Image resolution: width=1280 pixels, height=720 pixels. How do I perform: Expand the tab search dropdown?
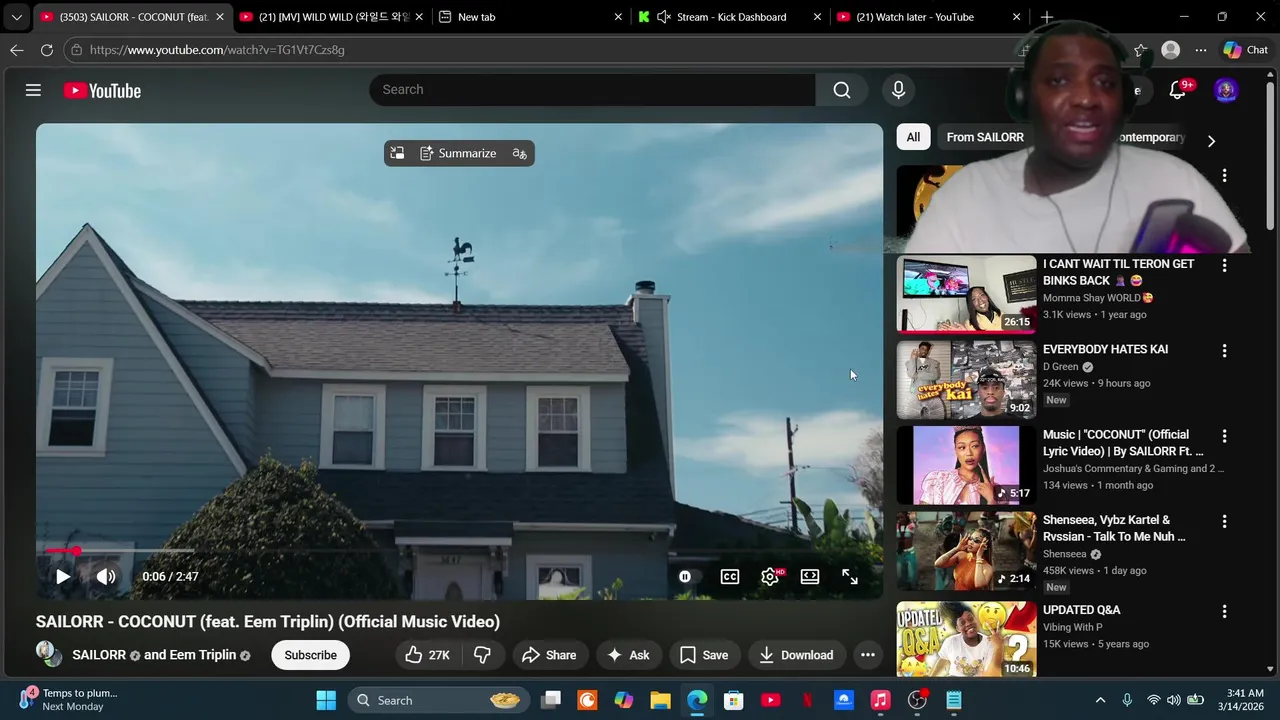pyautogui.click(x=16, y=17)
